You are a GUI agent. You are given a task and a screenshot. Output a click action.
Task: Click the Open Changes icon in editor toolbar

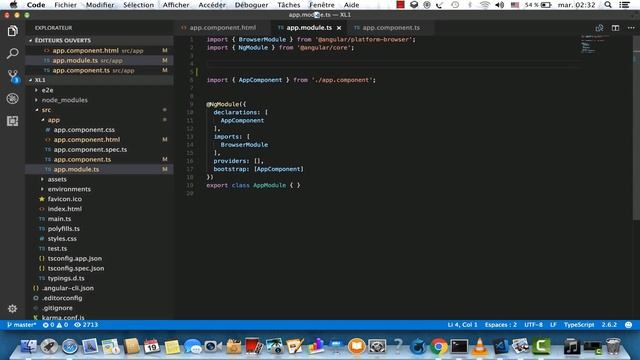[x=599, y=28]
